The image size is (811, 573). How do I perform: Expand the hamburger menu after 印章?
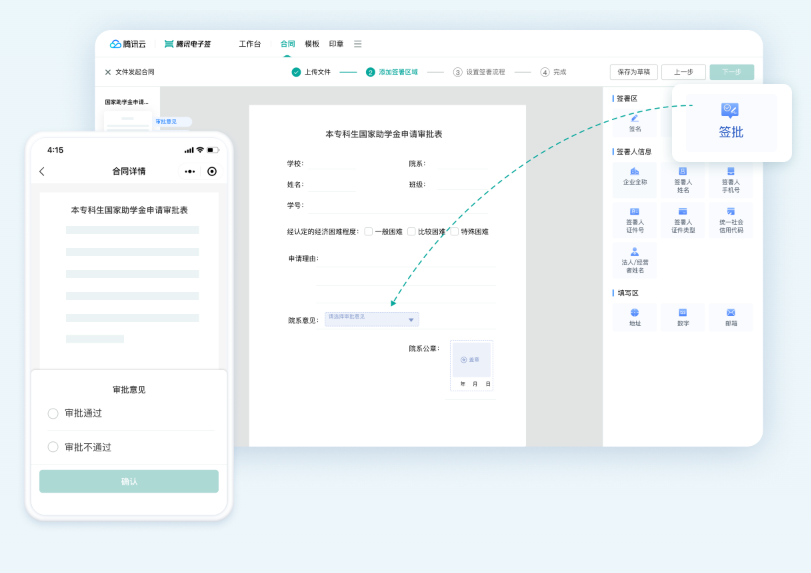358,44
